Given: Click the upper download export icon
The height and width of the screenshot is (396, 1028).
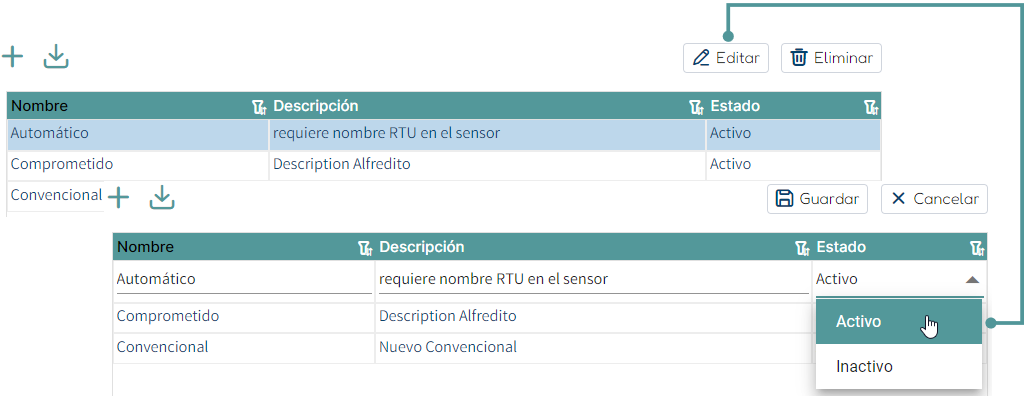Looking at the screenshot, I should [x=56, y=57].
